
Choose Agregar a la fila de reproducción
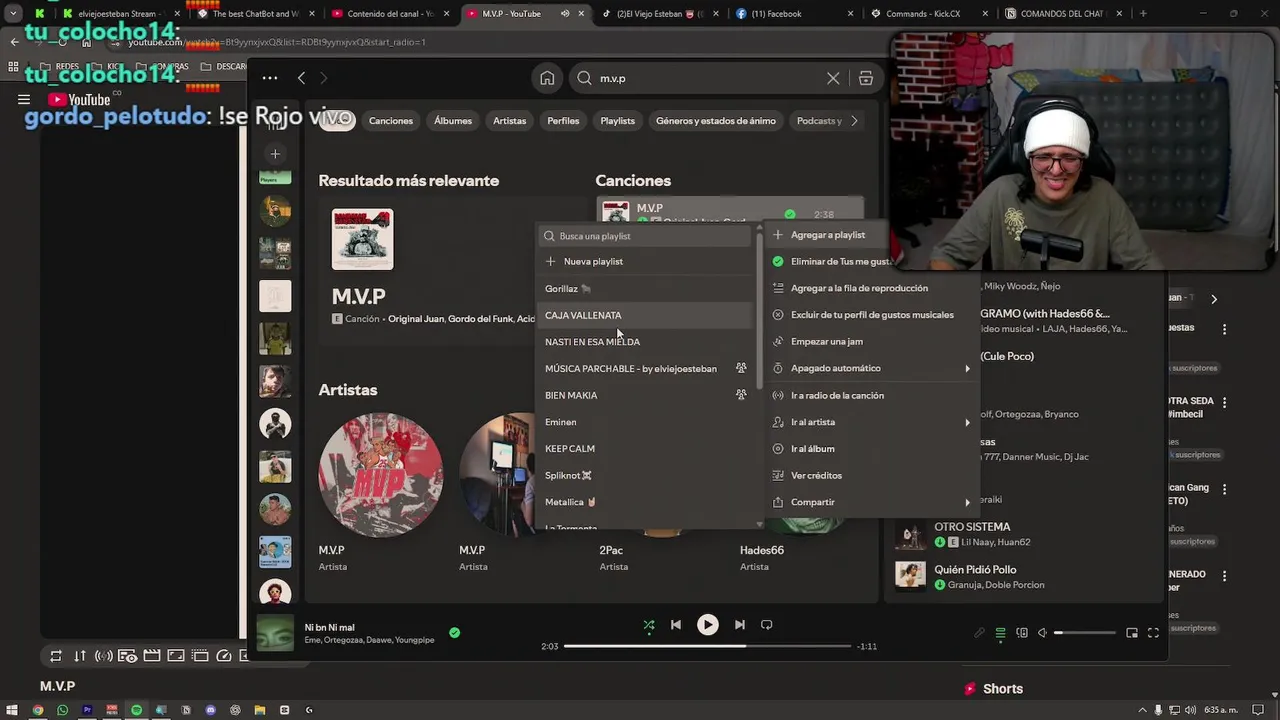tap(871, 288)
